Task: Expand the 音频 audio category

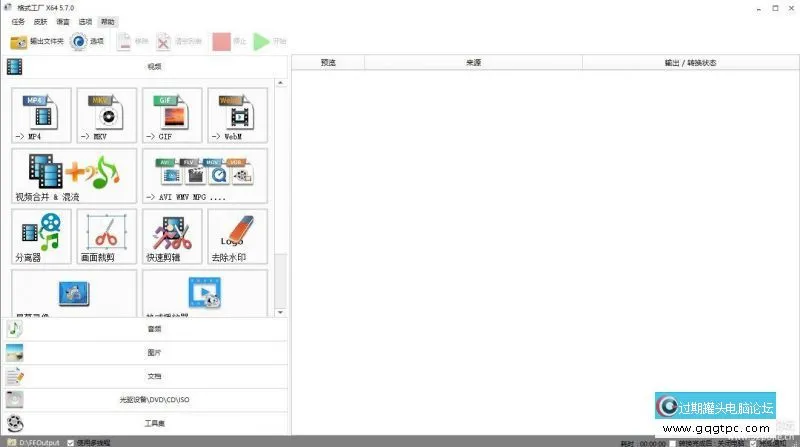Action: pyautogui.click(x=153, y=328)
